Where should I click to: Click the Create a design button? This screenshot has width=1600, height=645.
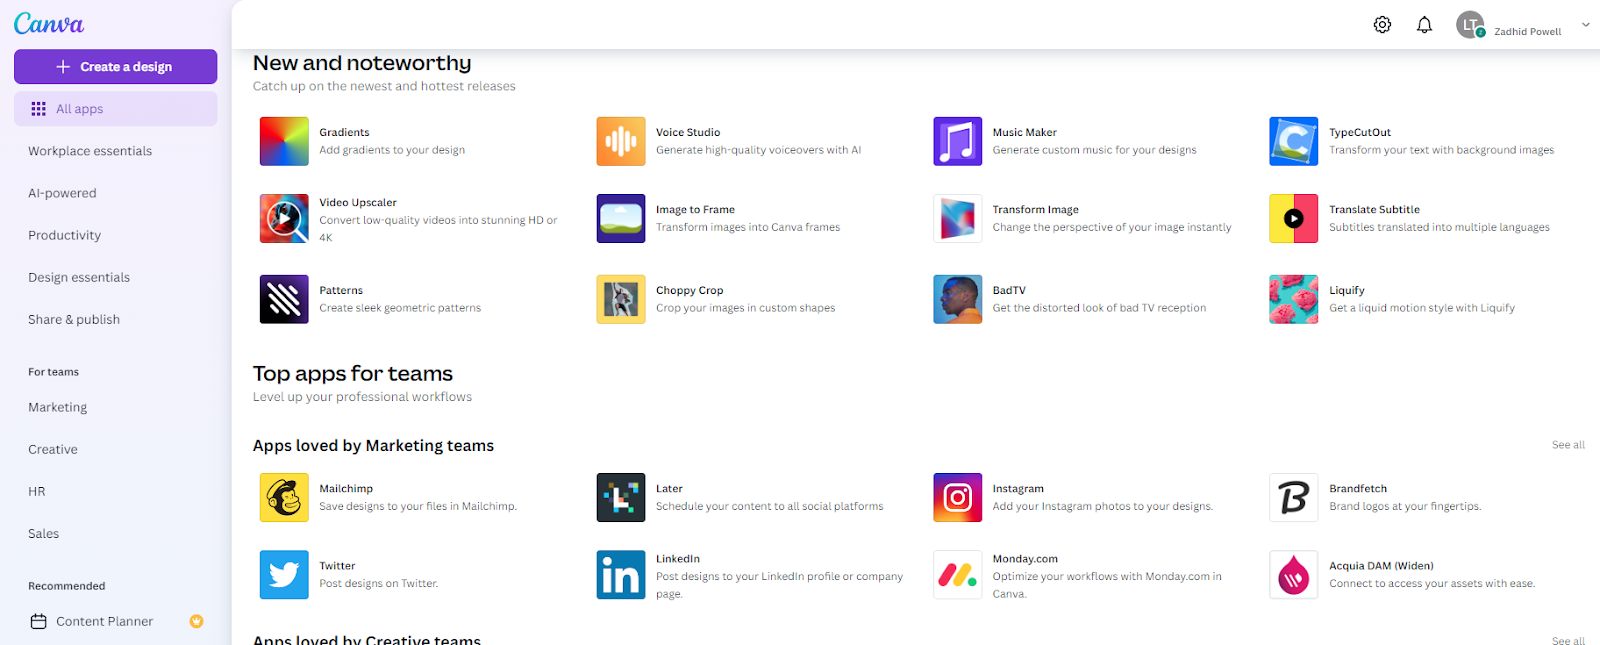click(x=115, y=67)
